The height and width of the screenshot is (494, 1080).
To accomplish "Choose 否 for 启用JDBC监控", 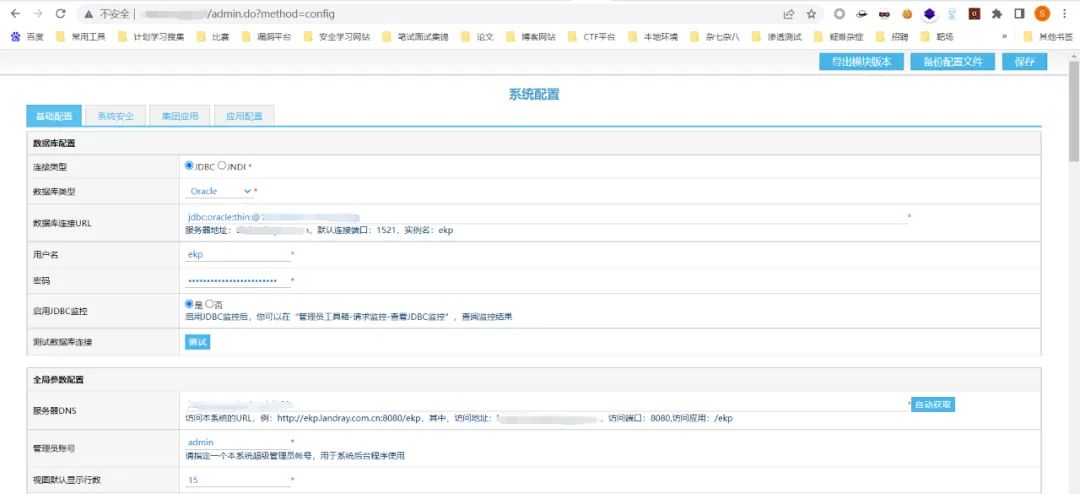I will (209, 304).
